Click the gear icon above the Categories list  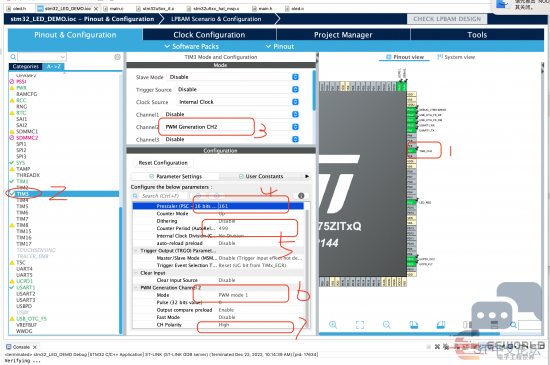tap(118, 57)
